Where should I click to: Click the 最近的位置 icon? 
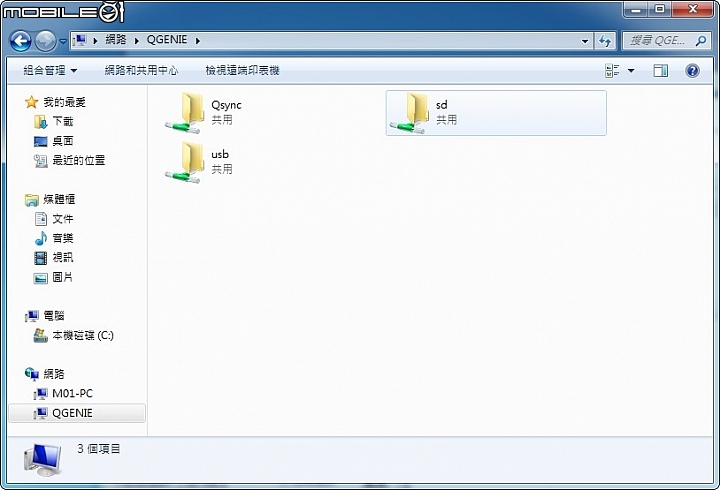40,161
